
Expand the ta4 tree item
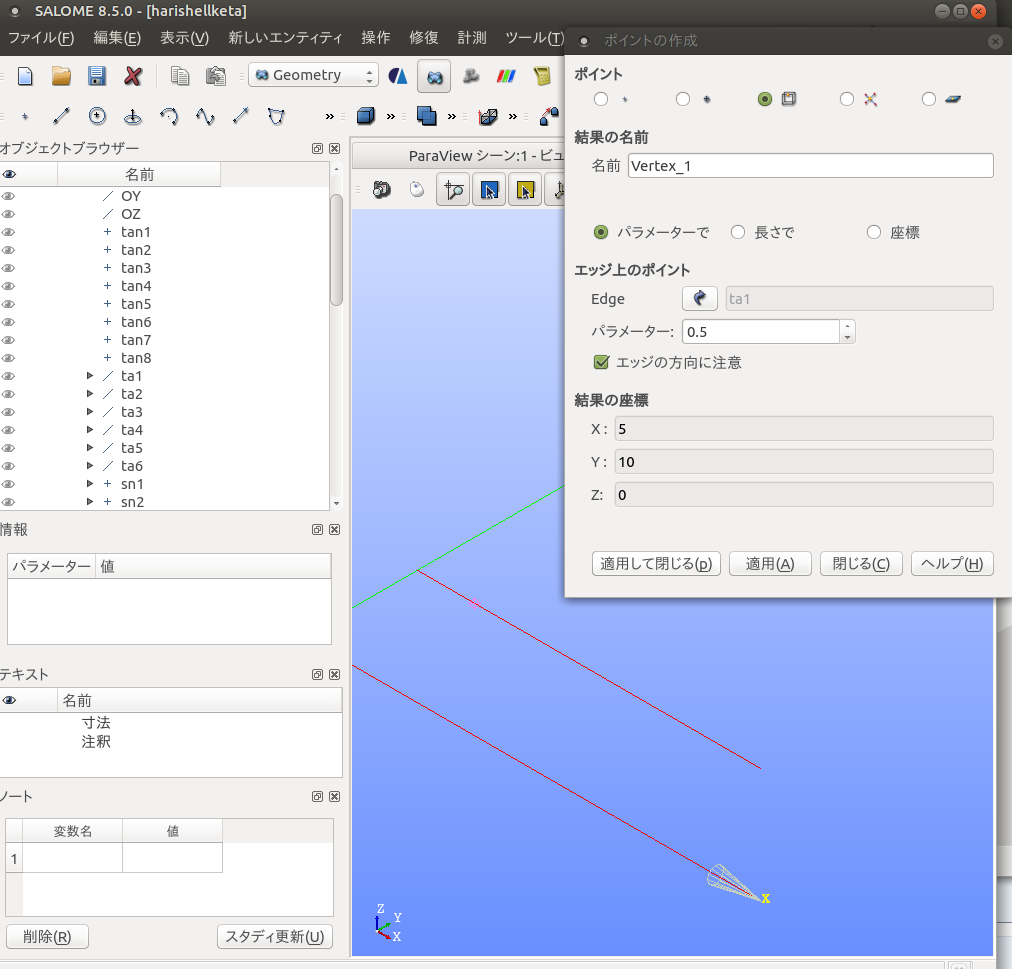click(x=90, y=430)
